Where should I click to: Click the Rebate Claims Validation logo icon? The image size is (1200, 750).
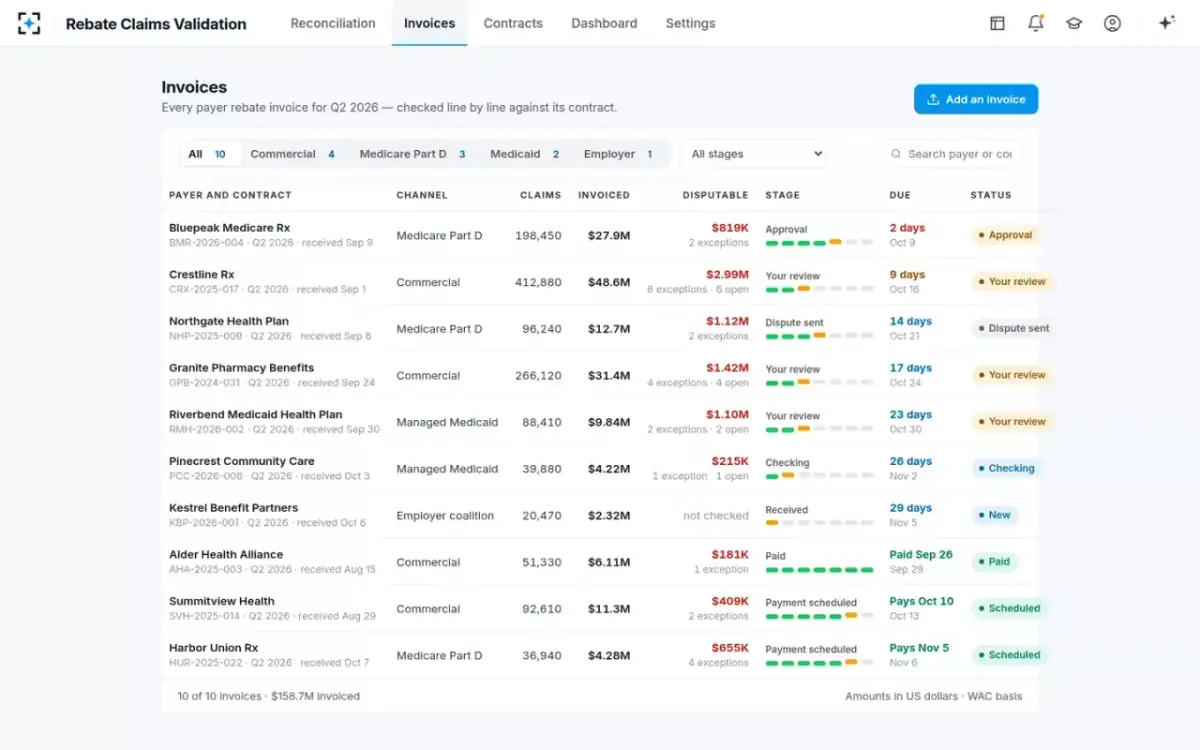(x=29, y=23)
